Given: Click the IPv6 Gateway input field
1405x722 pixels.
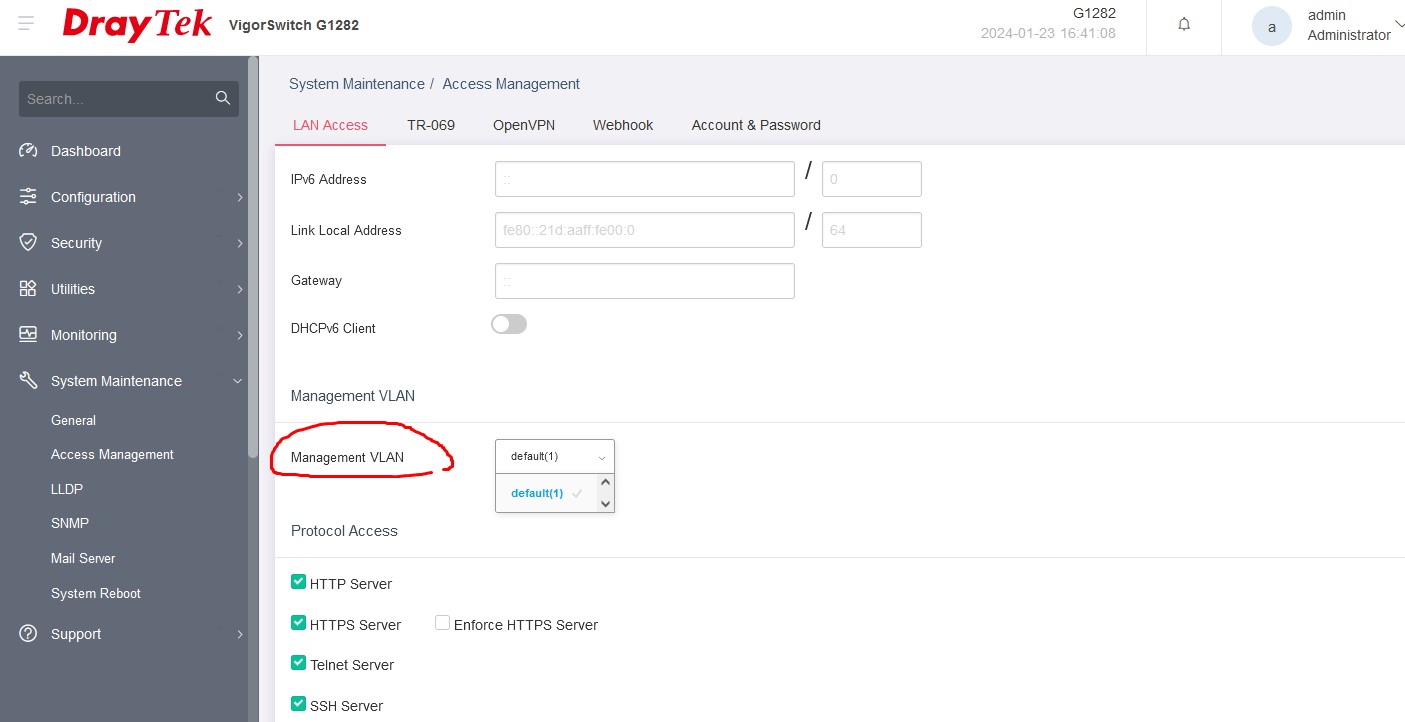Looking at the screenshot, I should point(644,281).
